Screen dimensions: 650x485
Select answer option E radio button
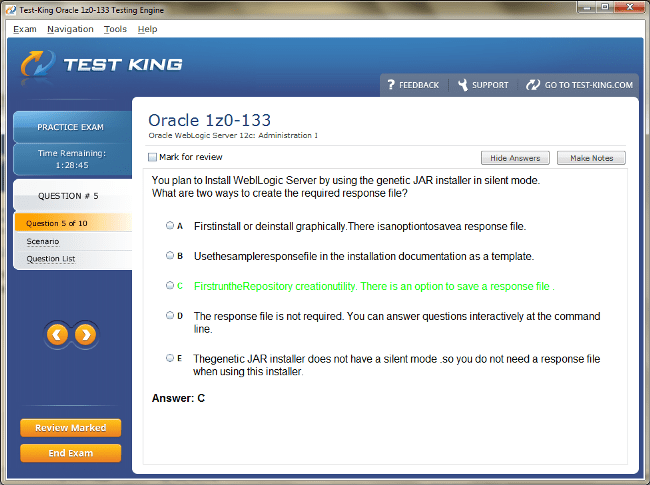tap(170, 358)
